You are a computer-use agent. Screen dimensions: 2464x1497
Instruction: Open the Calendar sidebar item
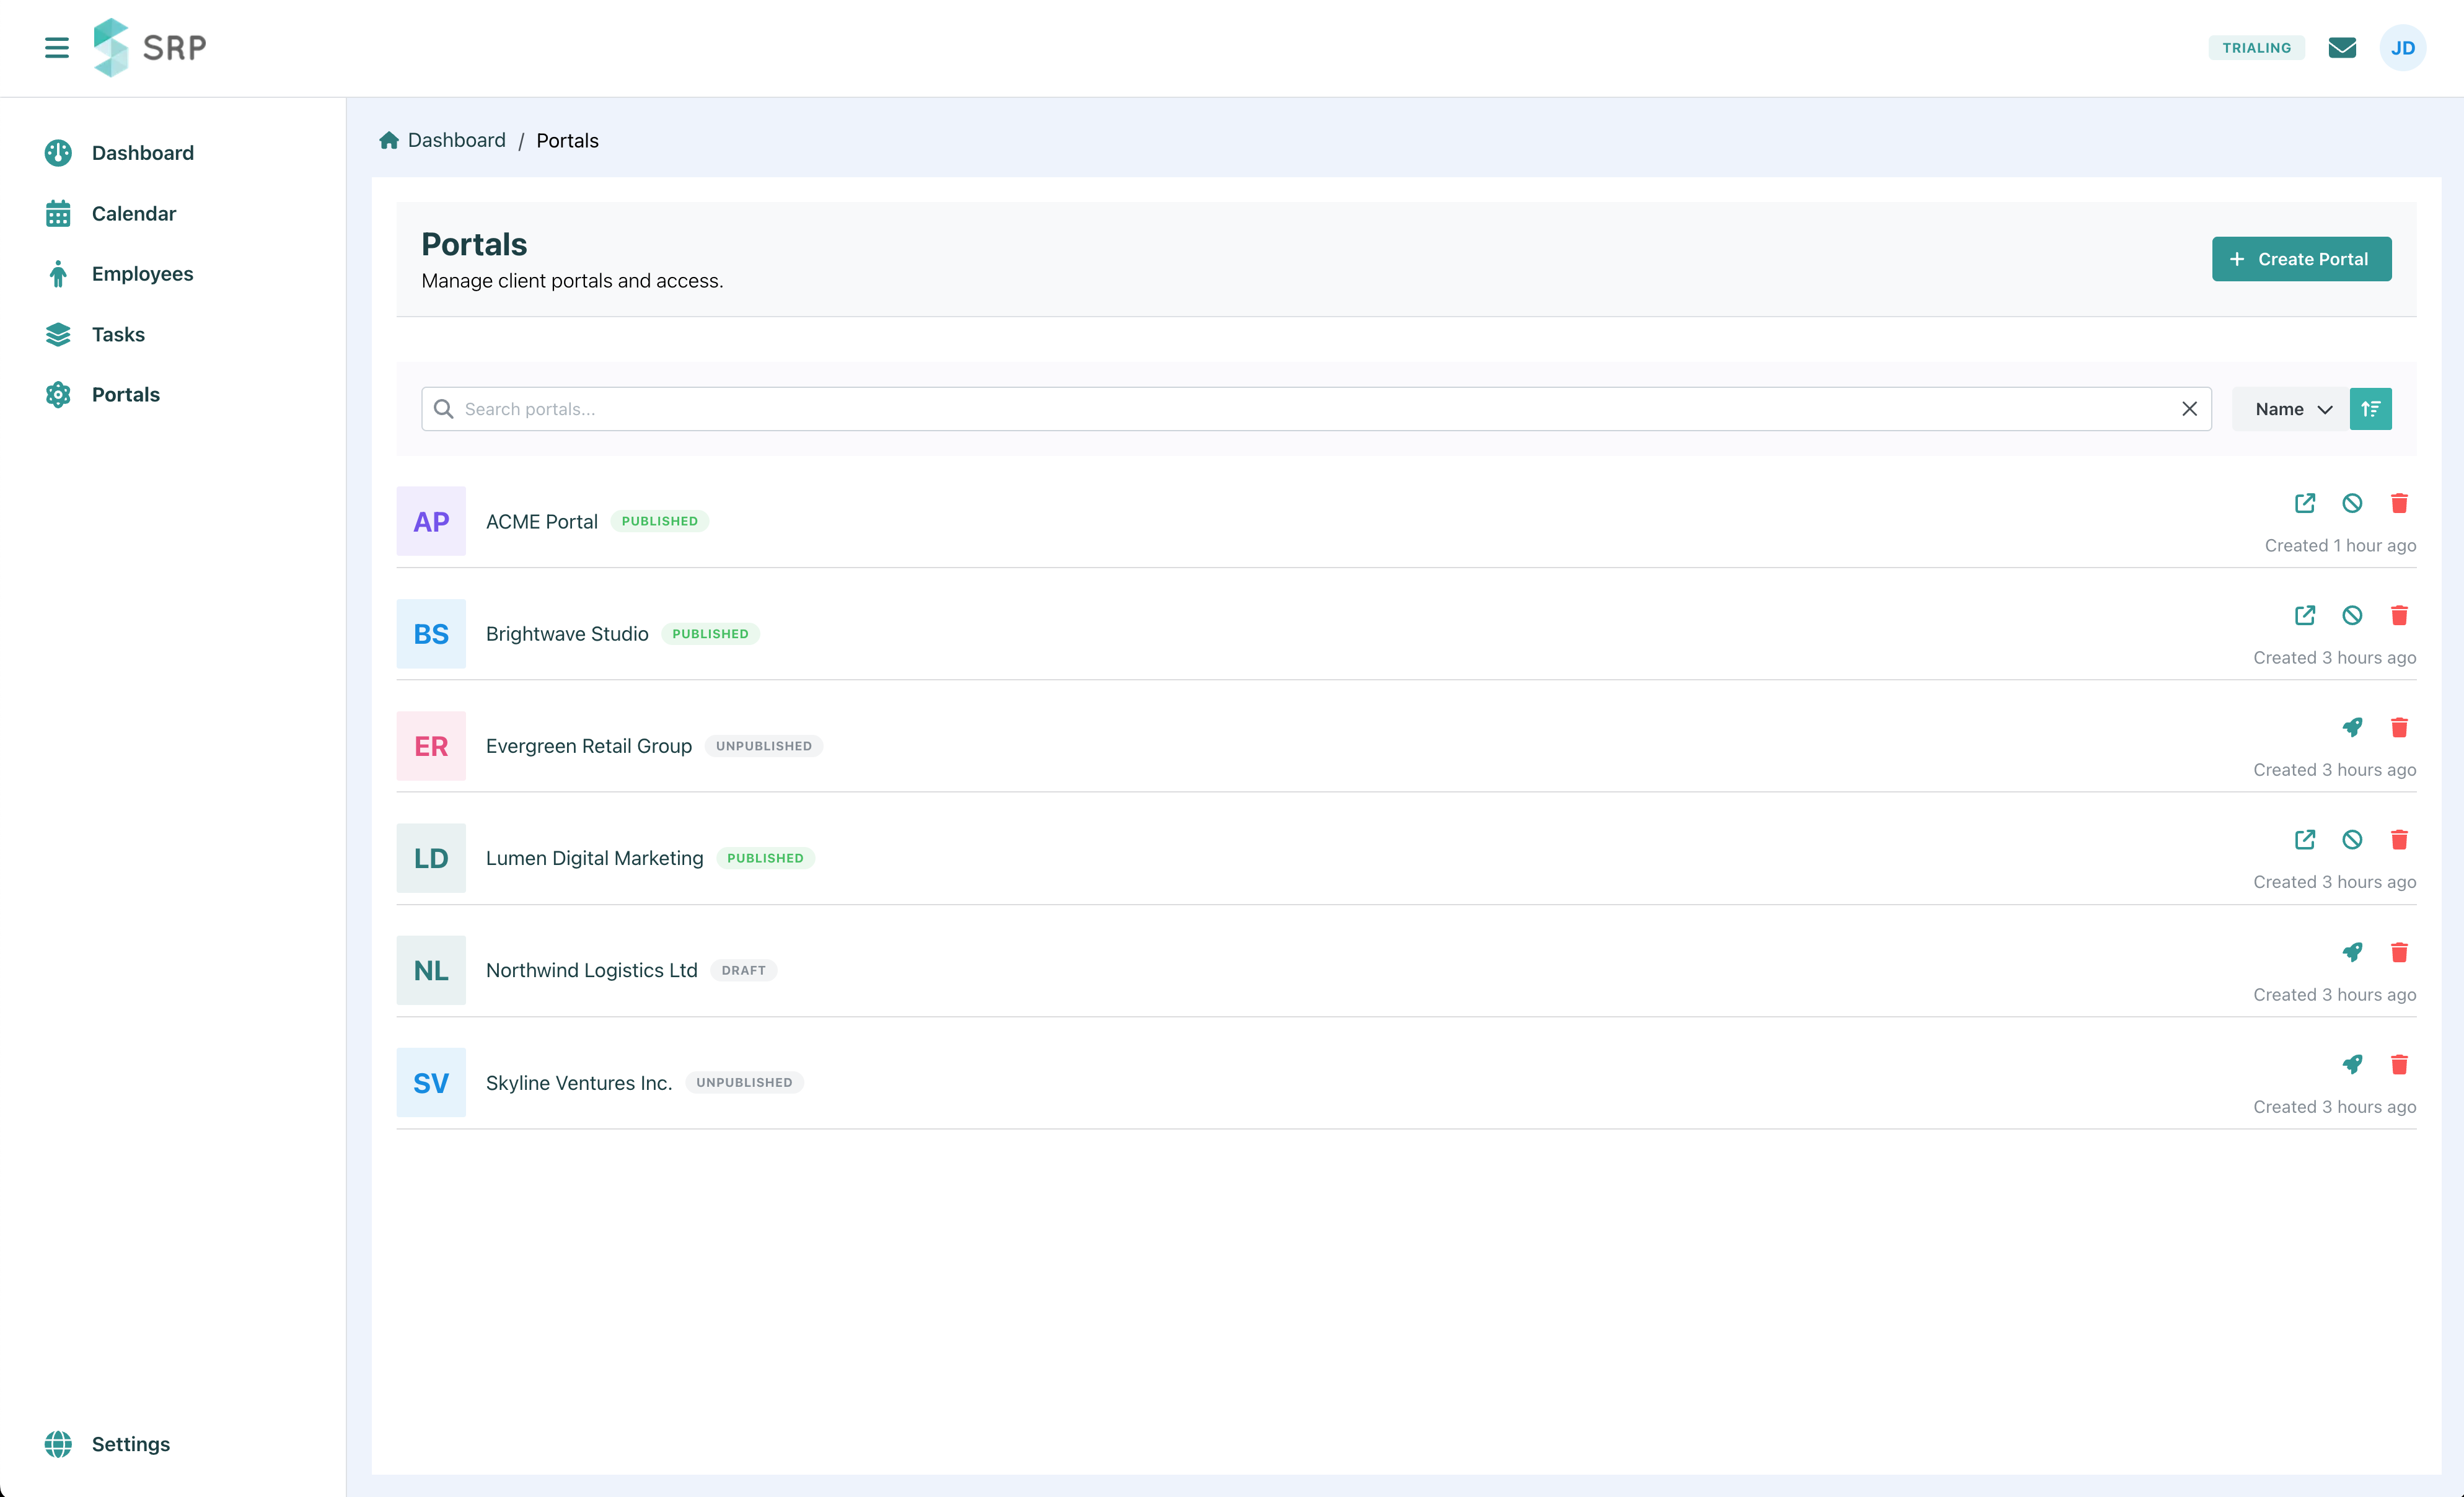(133, 213)
